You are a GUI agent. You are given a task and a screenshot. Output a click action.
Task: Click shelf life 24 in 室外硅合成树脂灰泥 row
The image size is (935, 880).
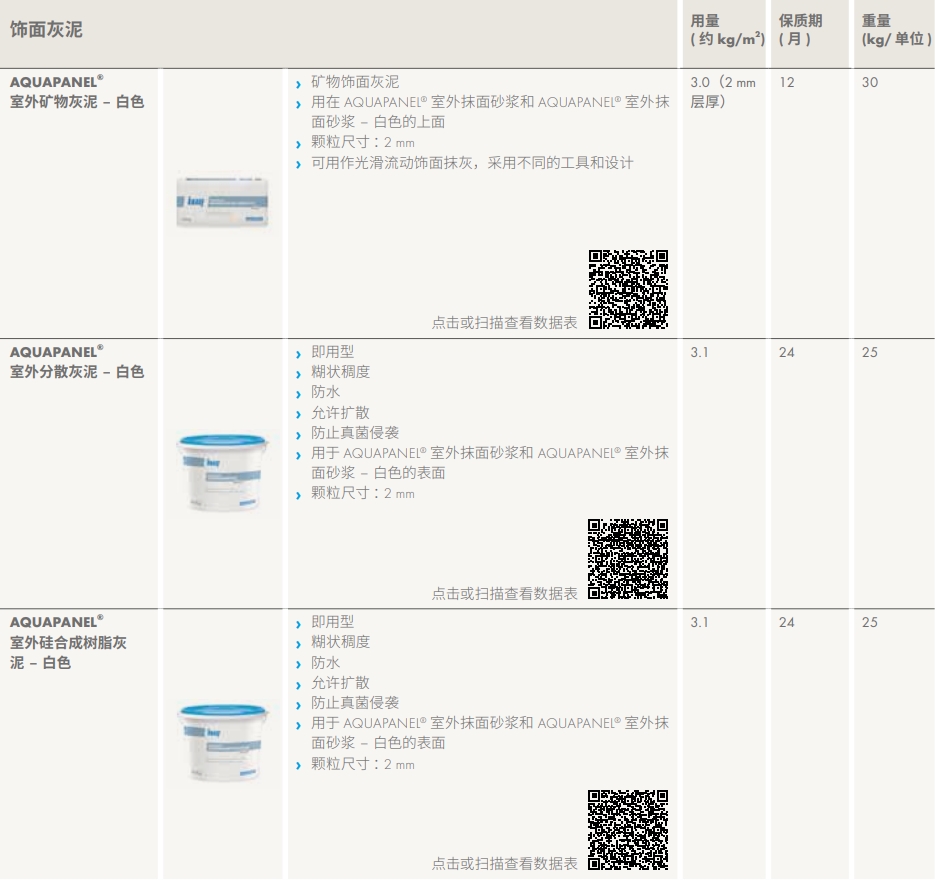pyautogui.click(x=787, y=622)
